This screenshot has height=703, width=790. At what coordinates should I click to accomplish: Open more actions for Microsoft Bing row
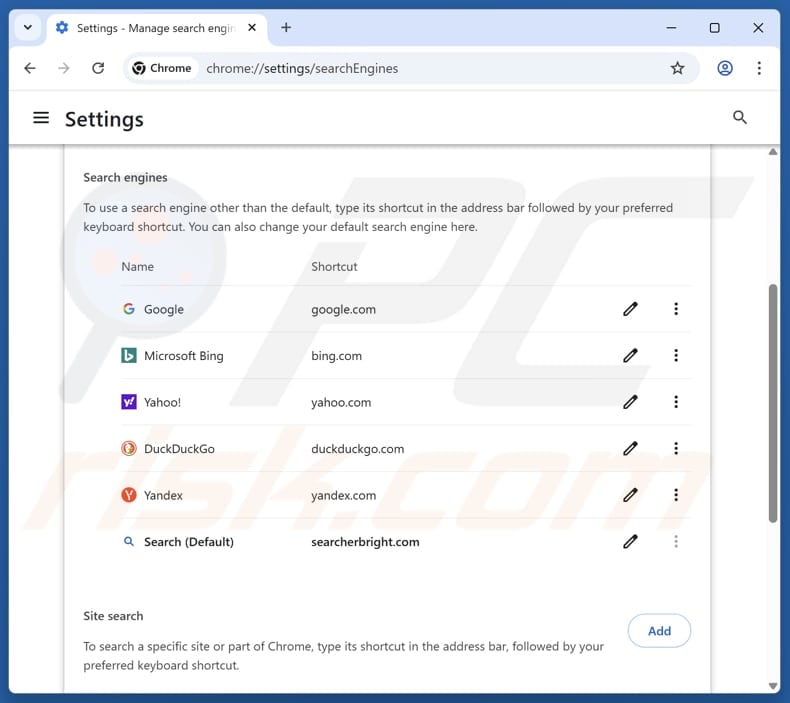[x=676, y=355]
